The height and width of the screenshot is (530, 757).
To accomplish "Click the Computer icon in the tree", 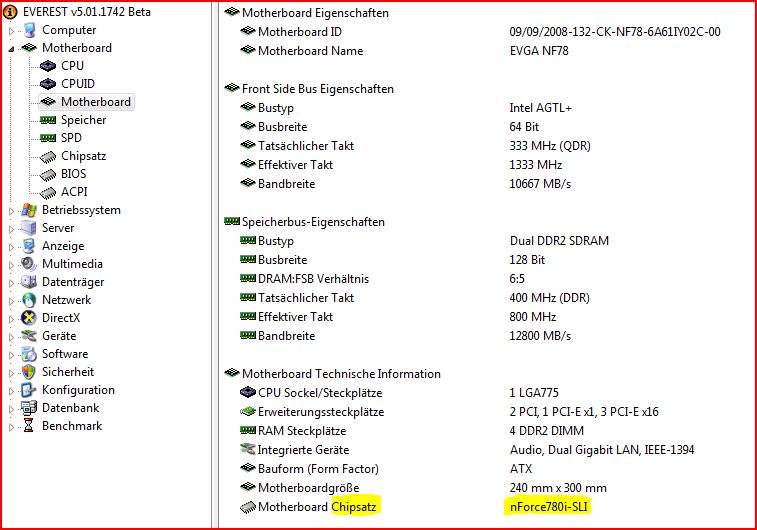I will [29, 30].
